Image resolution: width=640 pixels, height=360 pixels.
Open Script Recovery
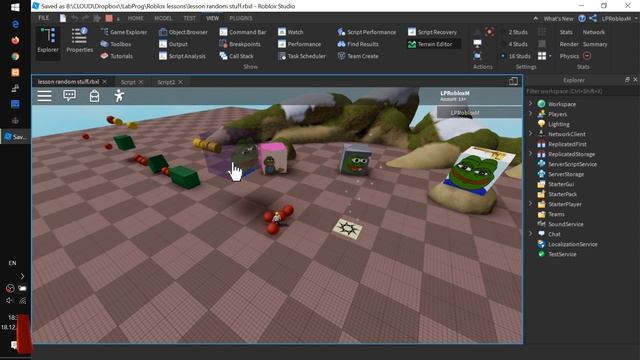pos(432,32)
